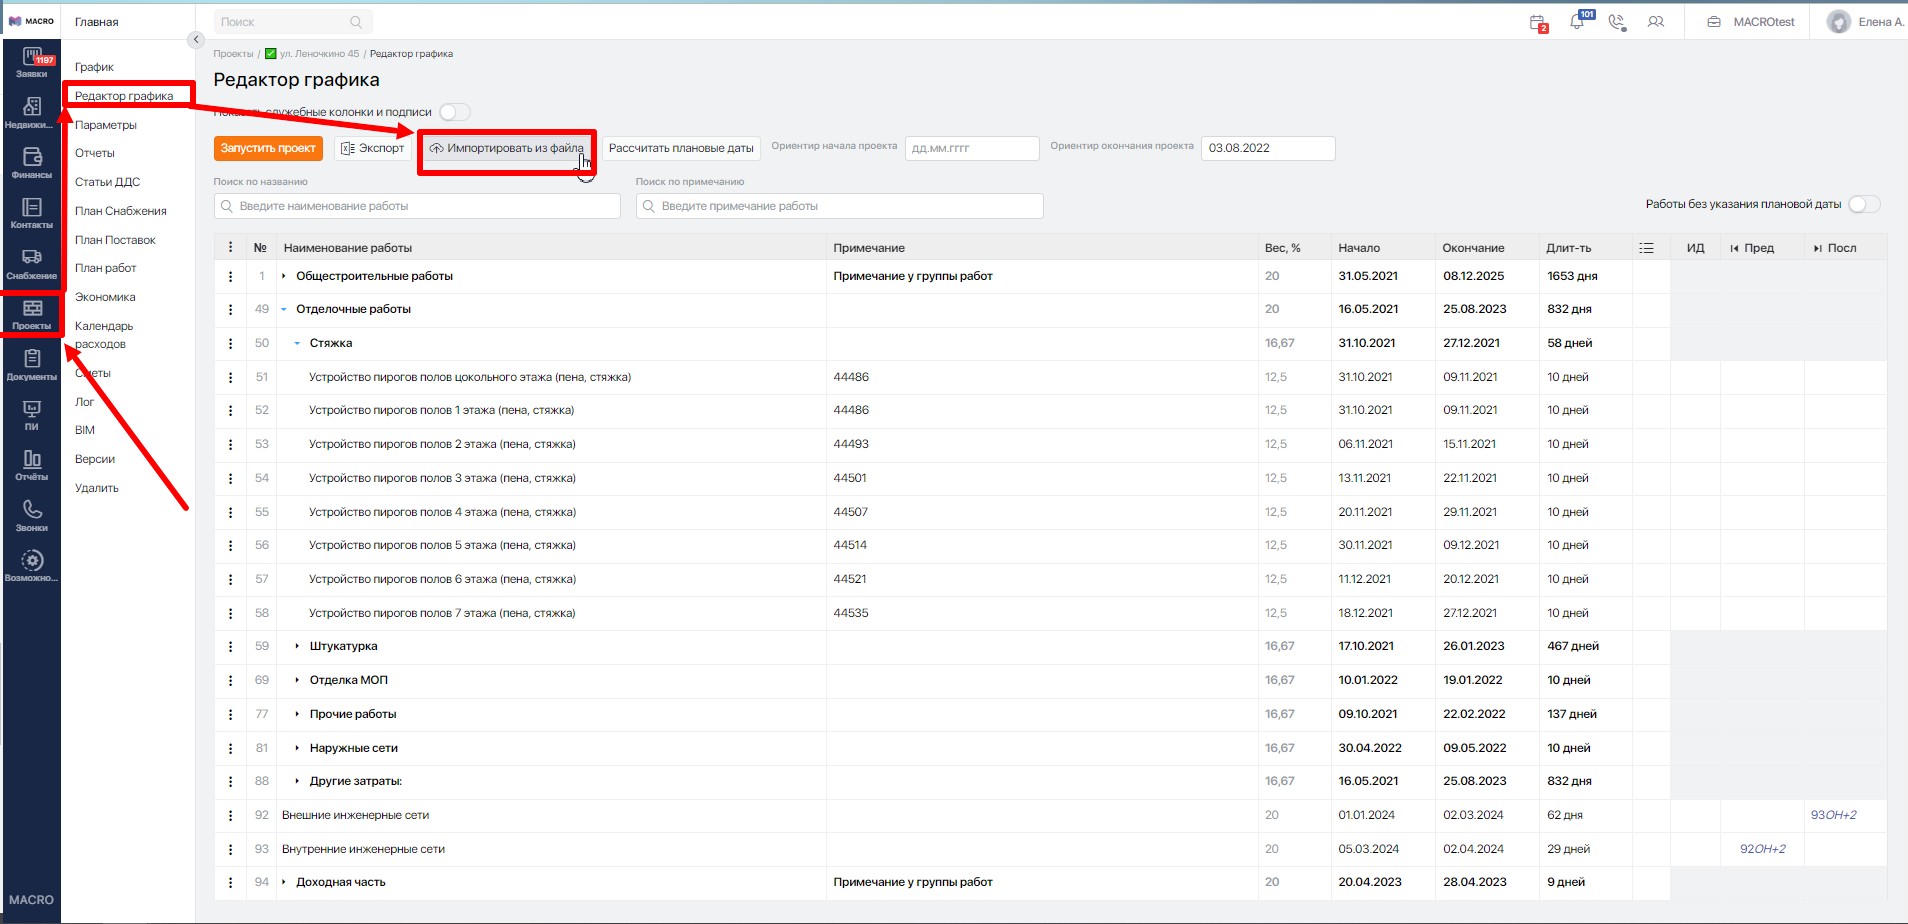Image resolution: width=1908 pixels, height=924 pixels.
Task: Enable Работы без указания плановой даты
Action: coord(1863,204)
